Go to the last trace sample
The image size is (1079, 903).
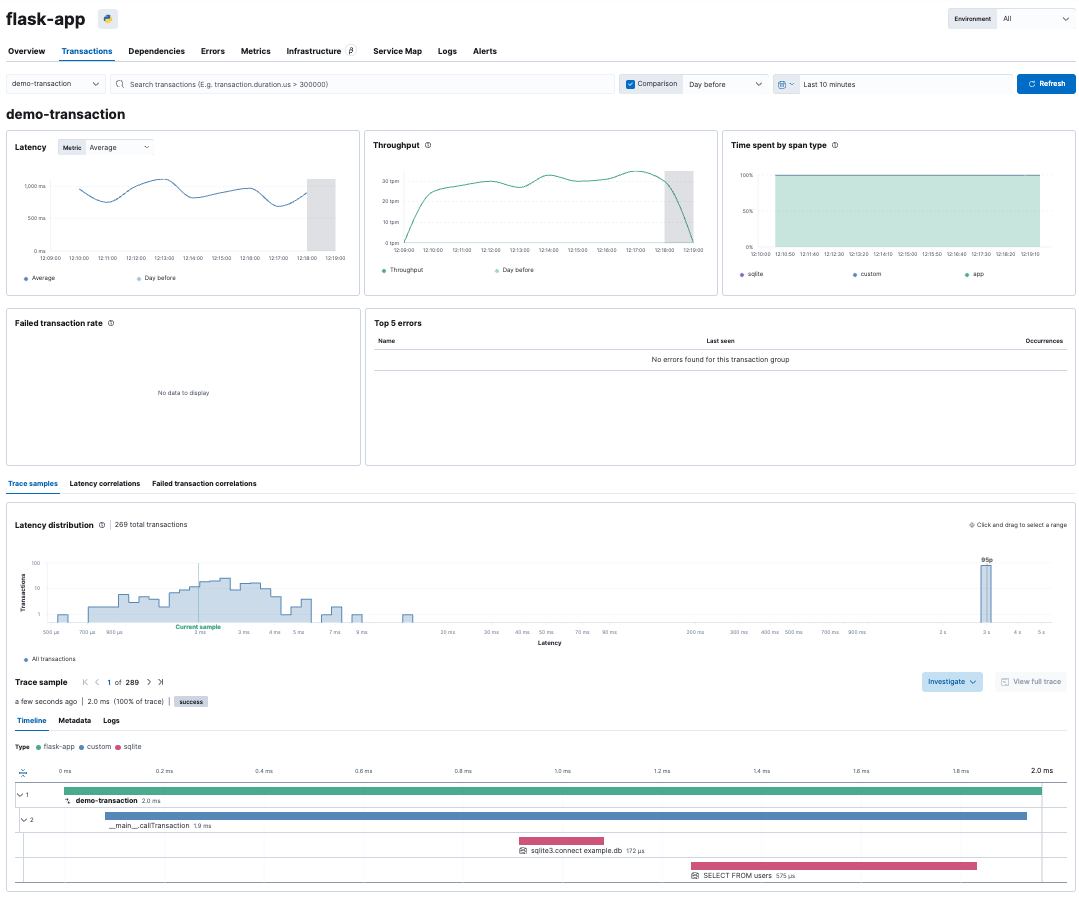160,682
